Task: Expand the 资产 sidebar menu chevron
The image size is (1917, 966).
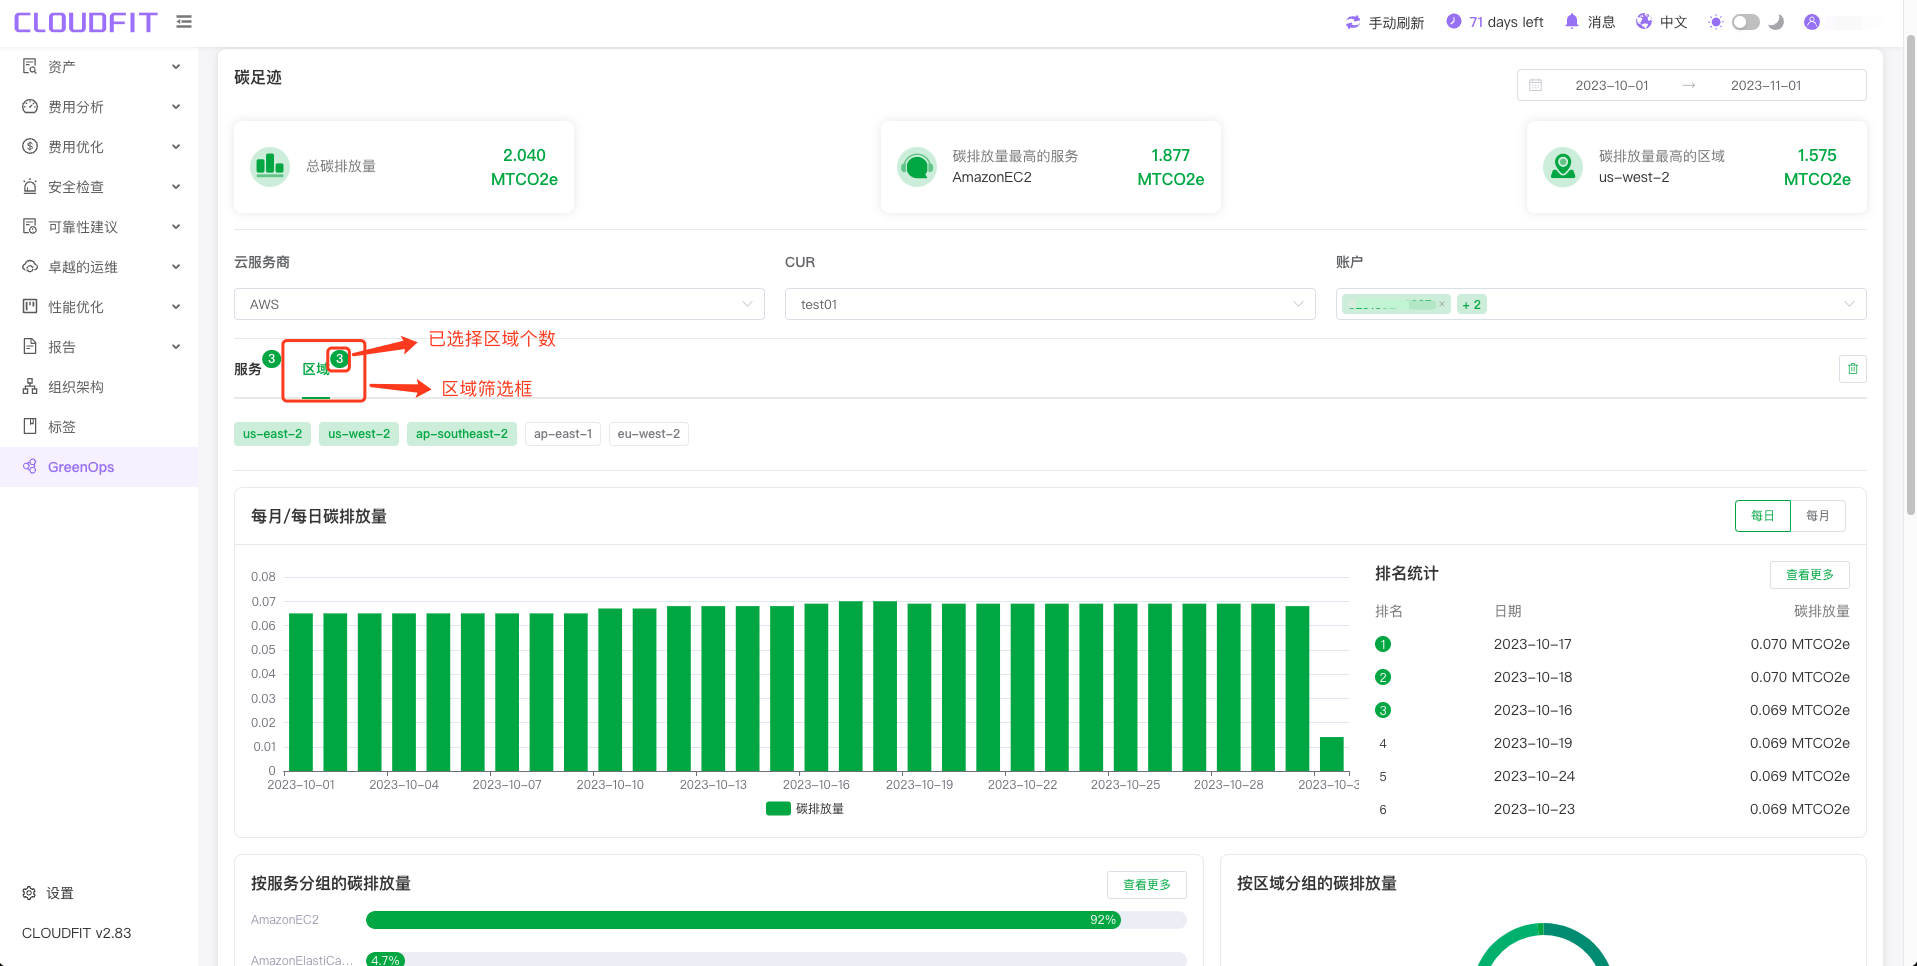Action: coord(176,67)
